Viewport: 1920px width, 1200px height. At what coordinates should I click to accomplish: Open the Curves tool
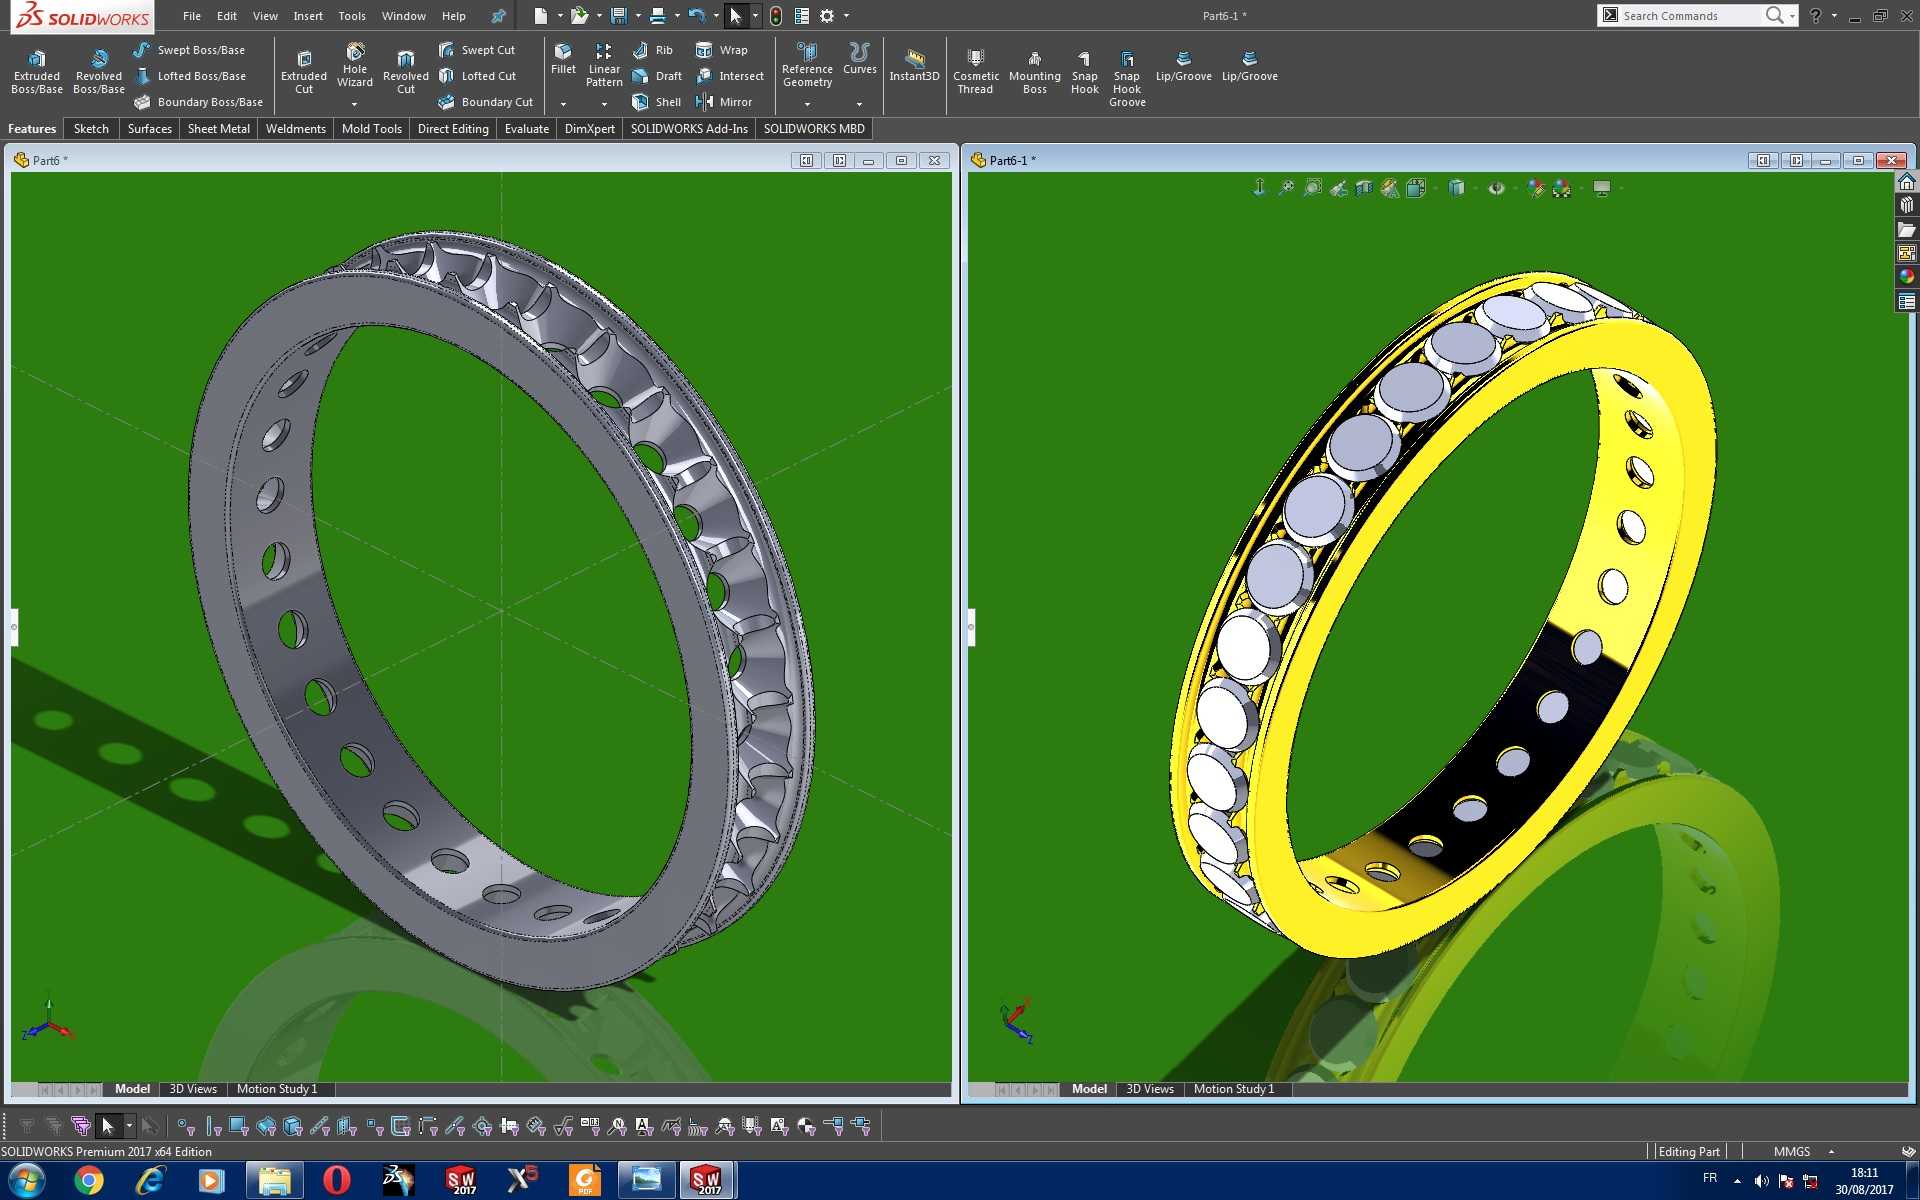[859, 59]
